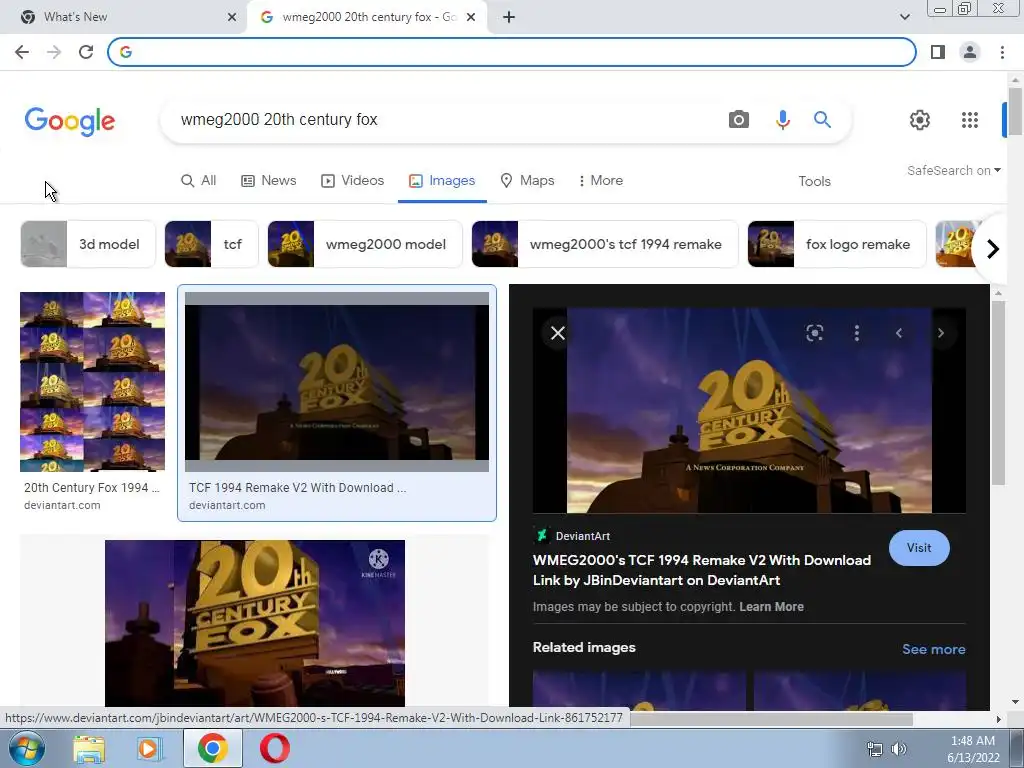This screenshot has width=1024, height=768.
Task: Click the deviantart.com text under TCF 1994 Remake
Action: [x=227, y=505]
